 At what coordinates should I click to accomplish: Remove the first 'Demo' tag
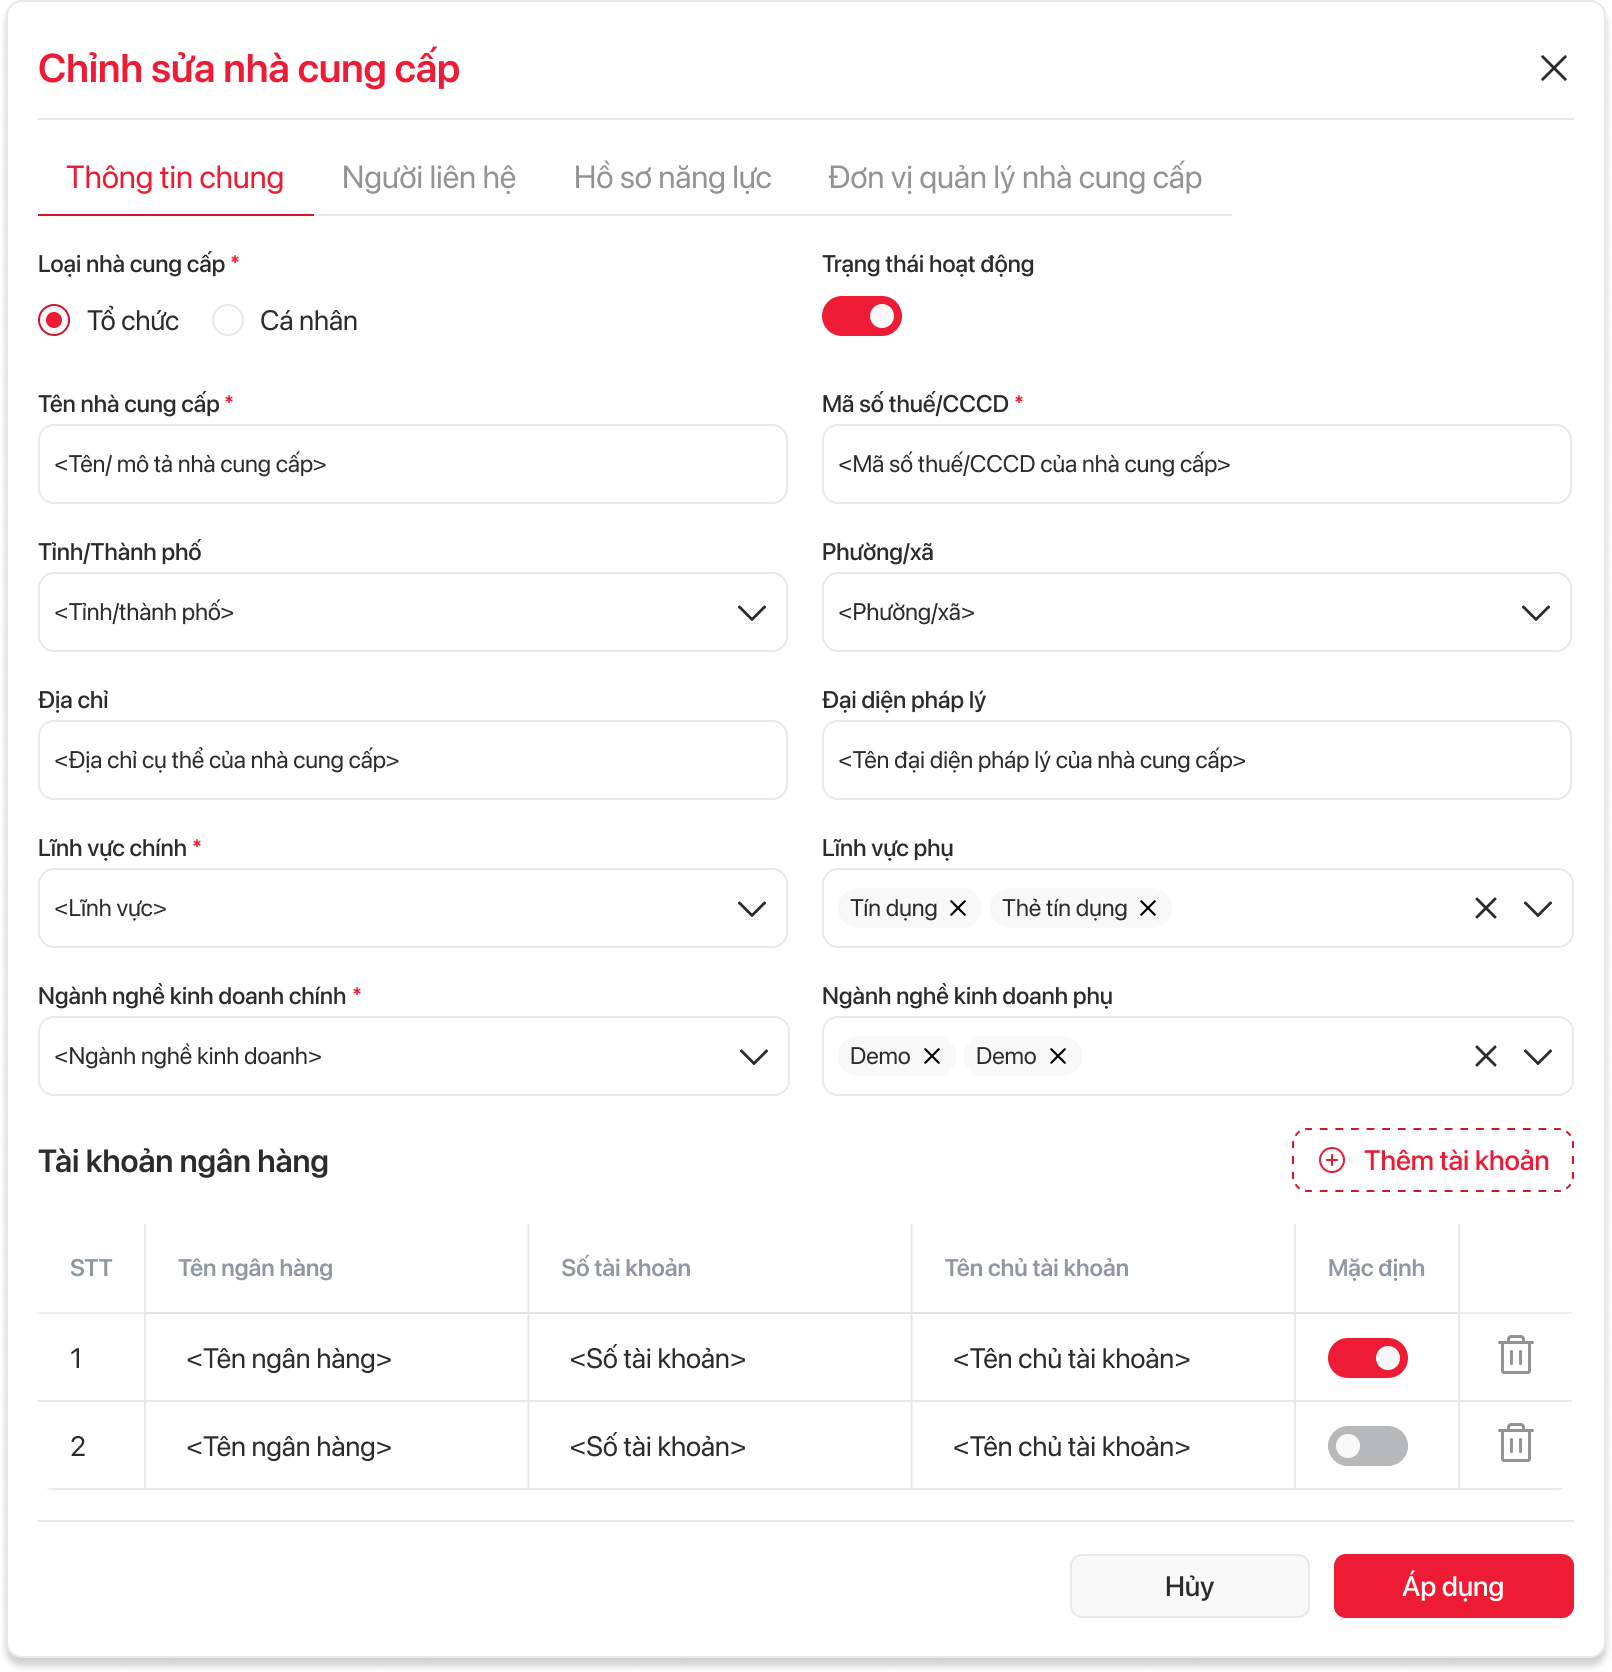point(932,1056)
